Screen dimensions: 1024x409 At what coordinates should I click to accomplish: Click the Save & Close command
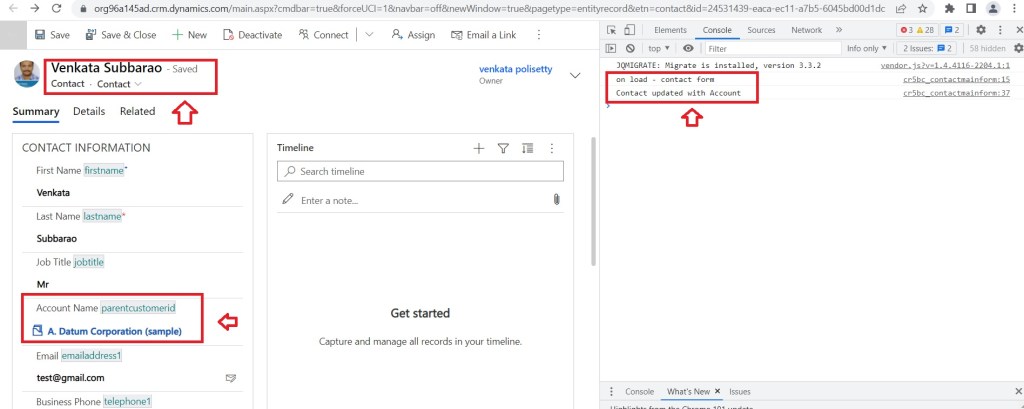pyautogui.click(x=121, y=34)
